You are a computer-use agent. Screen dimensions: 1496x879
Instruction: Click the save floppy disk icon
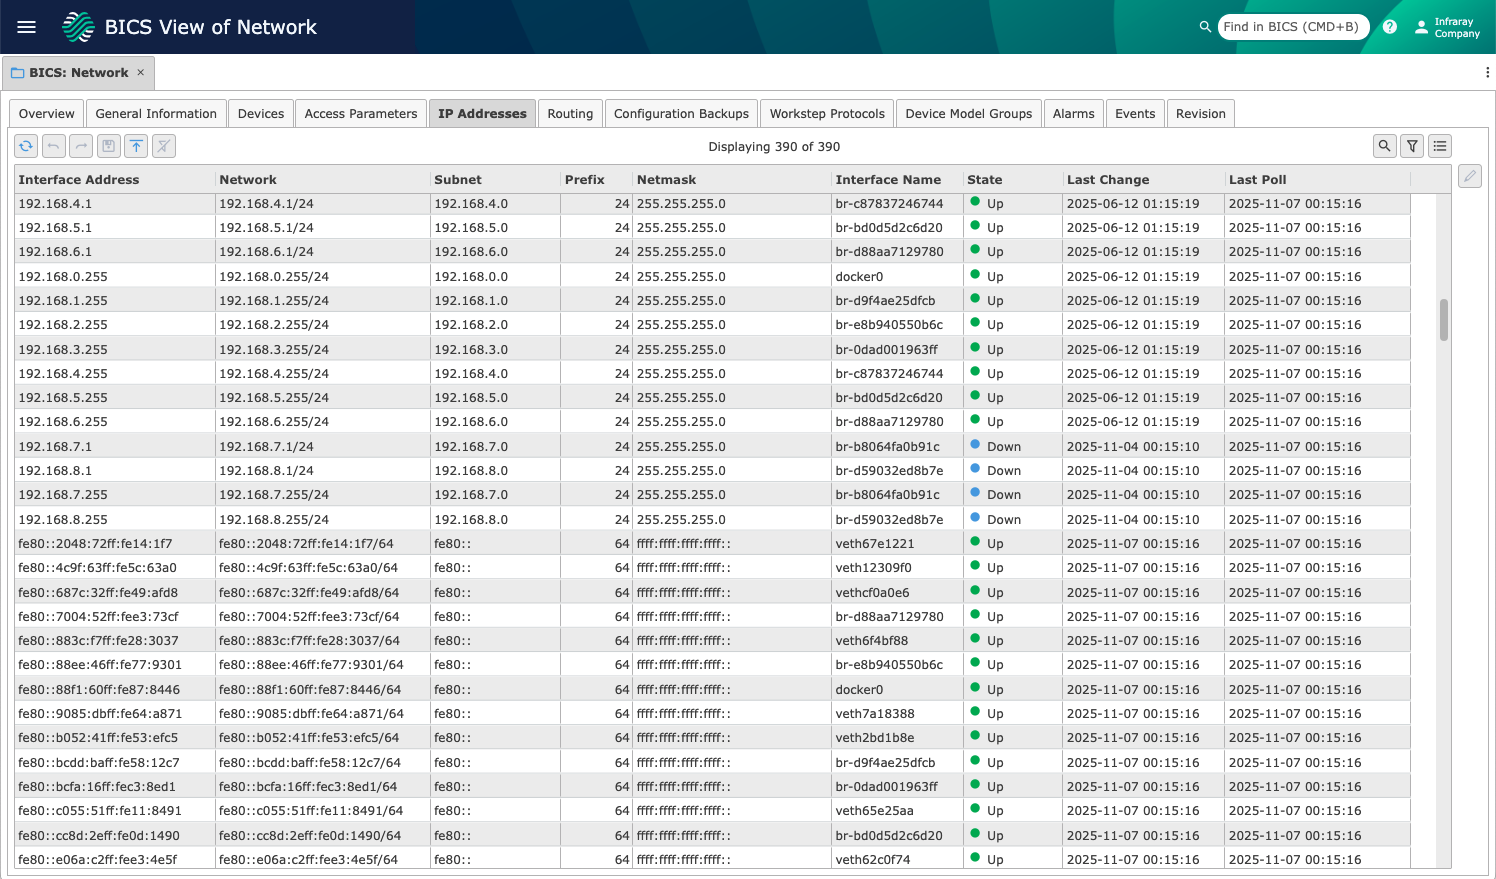(x=109, y=146)
